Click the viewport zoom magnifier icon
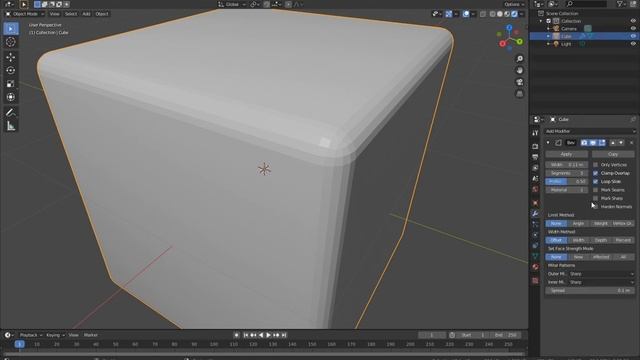The image size is (640, 360). point(520,59)
